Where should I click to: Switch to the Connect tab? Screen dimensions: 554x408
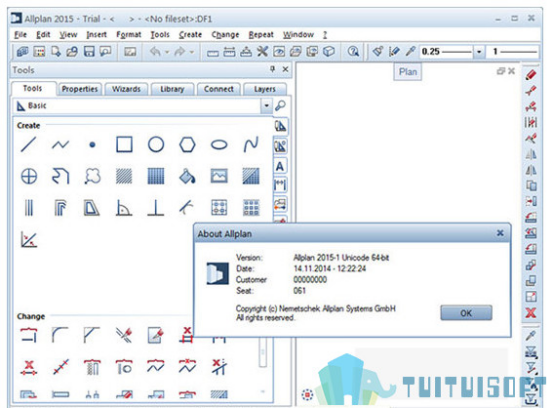pos(218,89)
